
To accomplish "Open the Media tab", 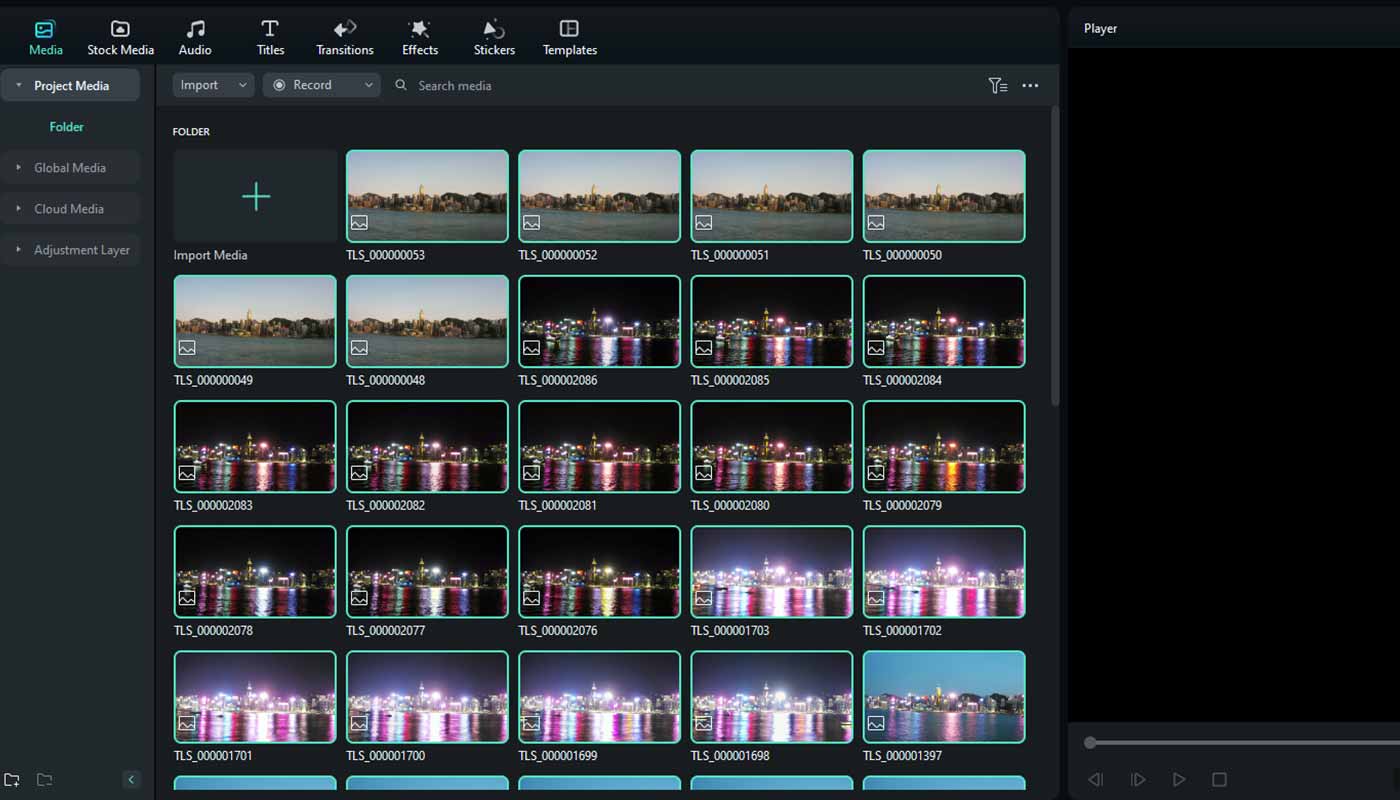I will (x=45, y=38).
